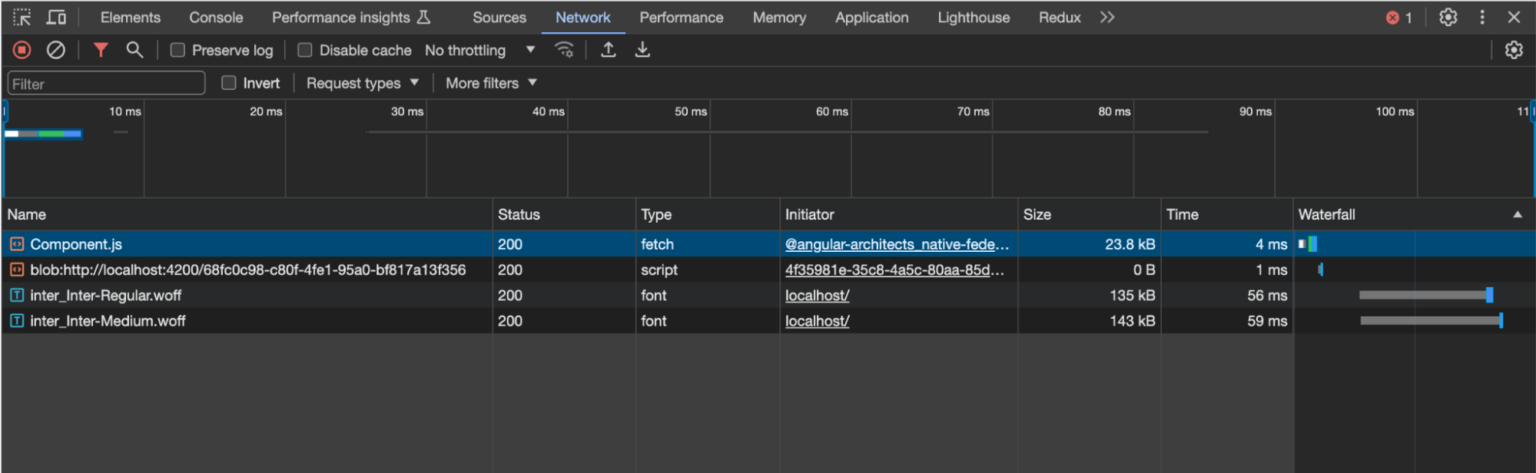Open network conditions wifi icon
Viewport: 1536px width, 473px height.
point(565,50)
